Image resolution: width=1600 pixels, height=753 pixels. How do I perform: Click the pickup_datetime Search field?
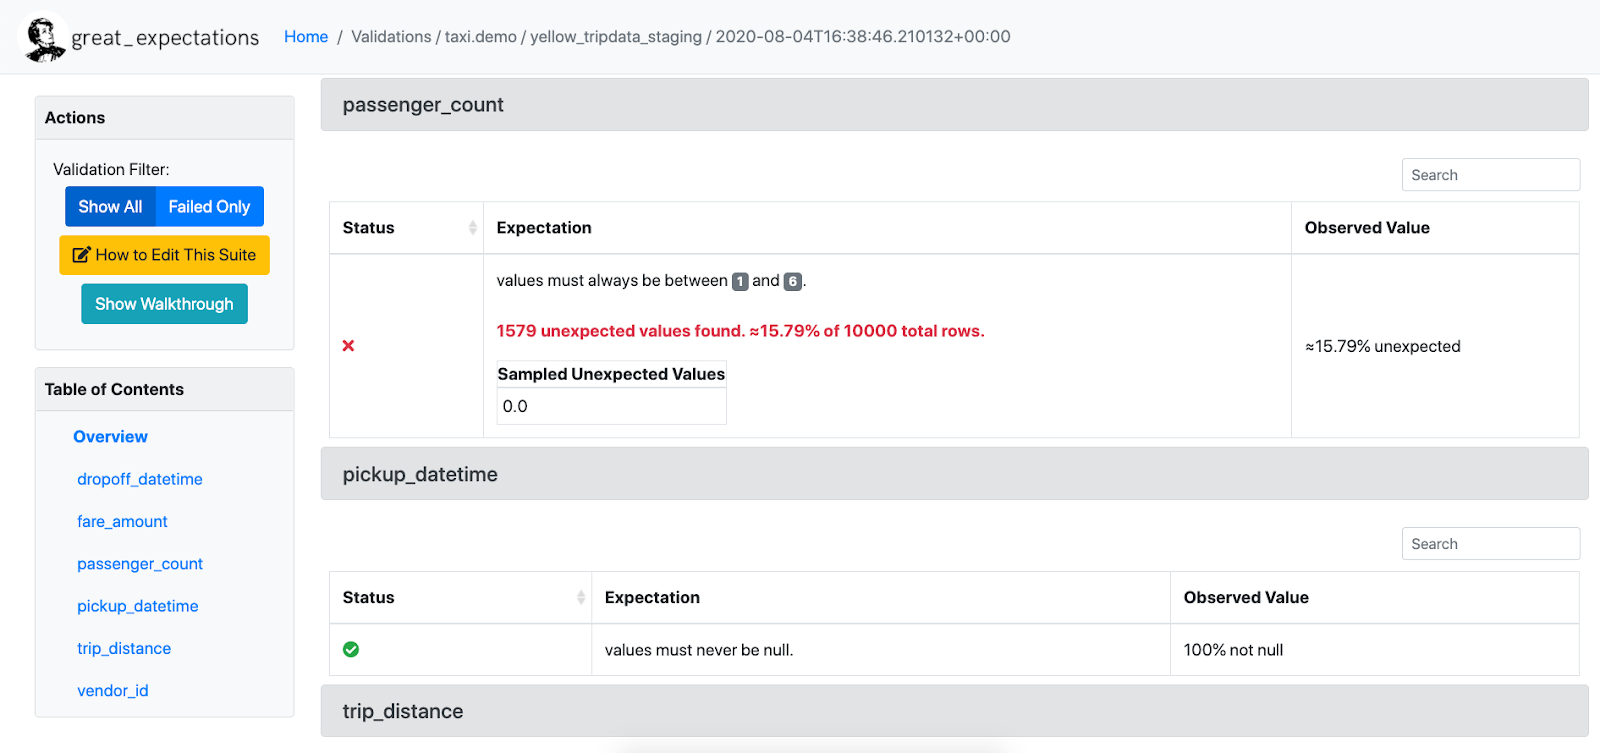(1490, 544)
